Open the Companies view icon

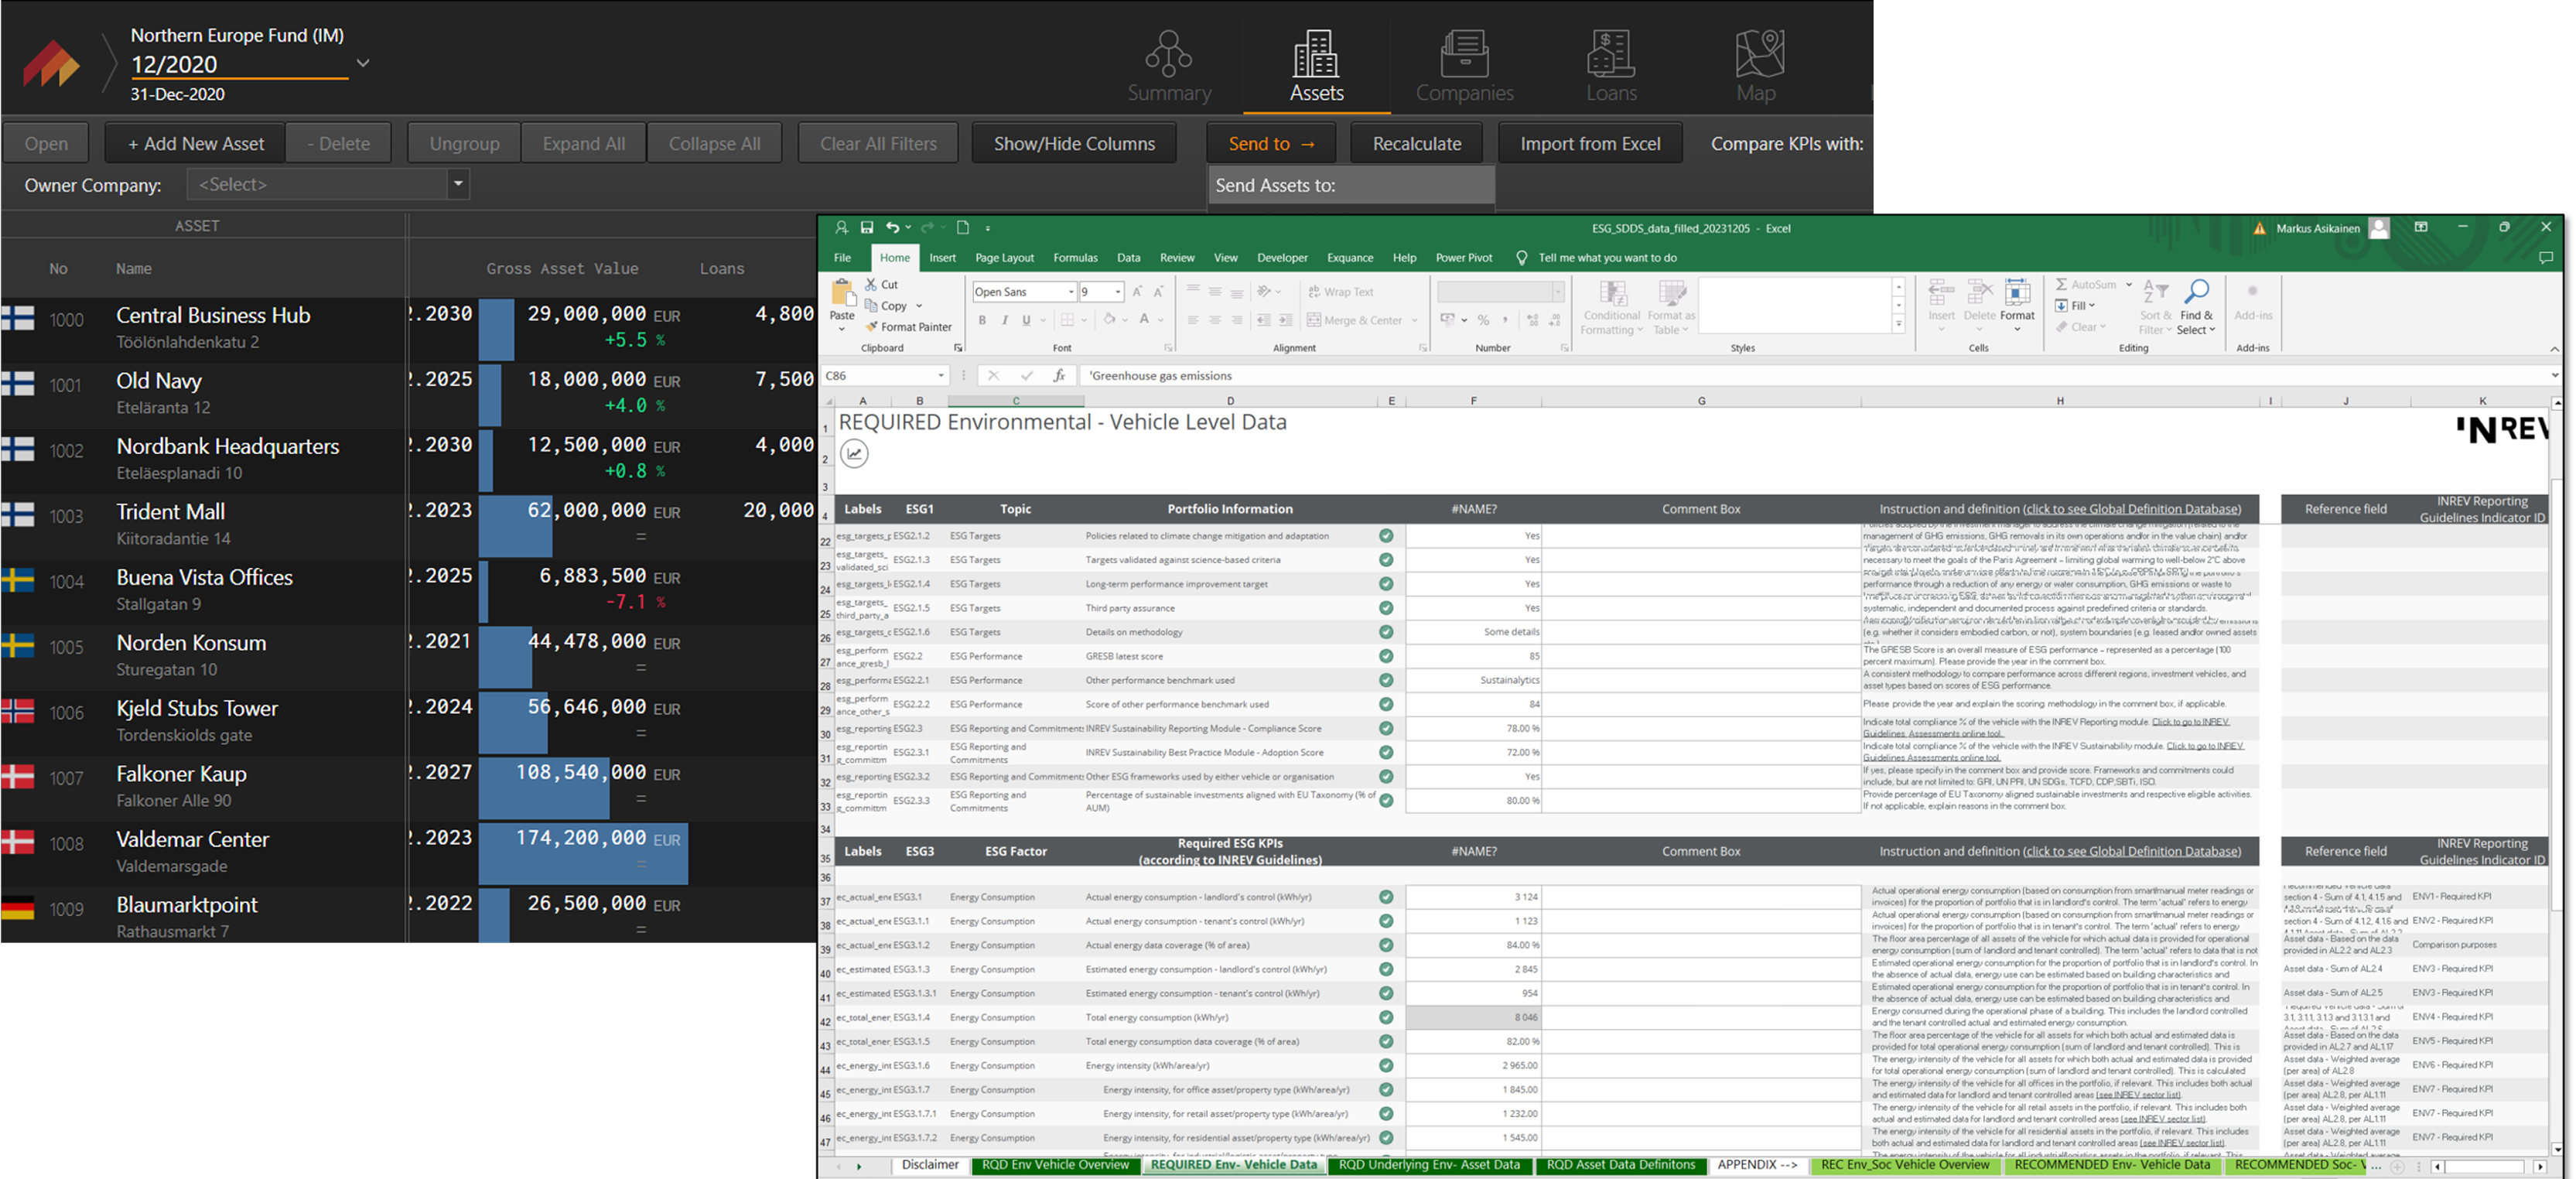[x=1464, y=55]
